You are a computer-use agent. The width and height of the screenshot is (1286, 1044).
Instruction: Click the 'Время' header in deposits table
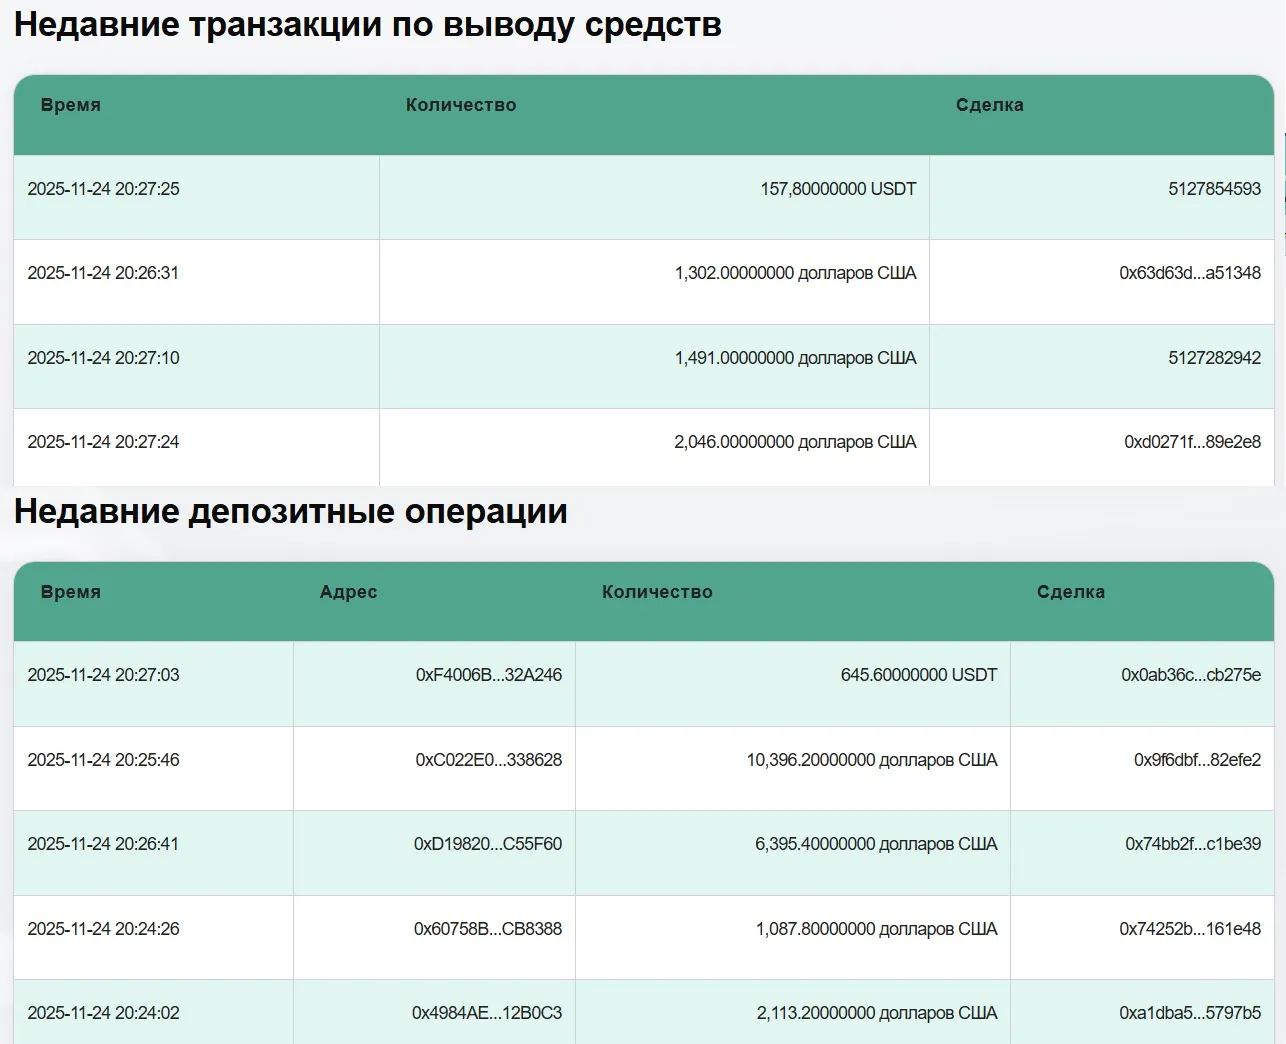pos(71,592)
